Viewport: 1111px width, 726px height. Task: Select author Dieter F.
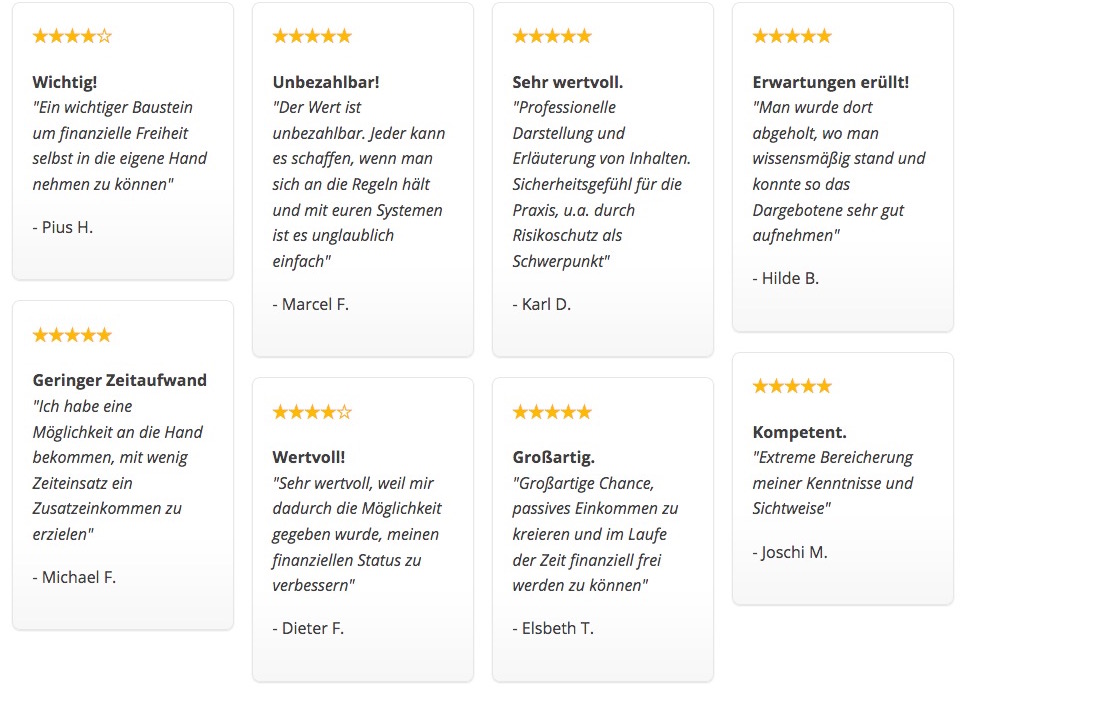tap(308, 628)
